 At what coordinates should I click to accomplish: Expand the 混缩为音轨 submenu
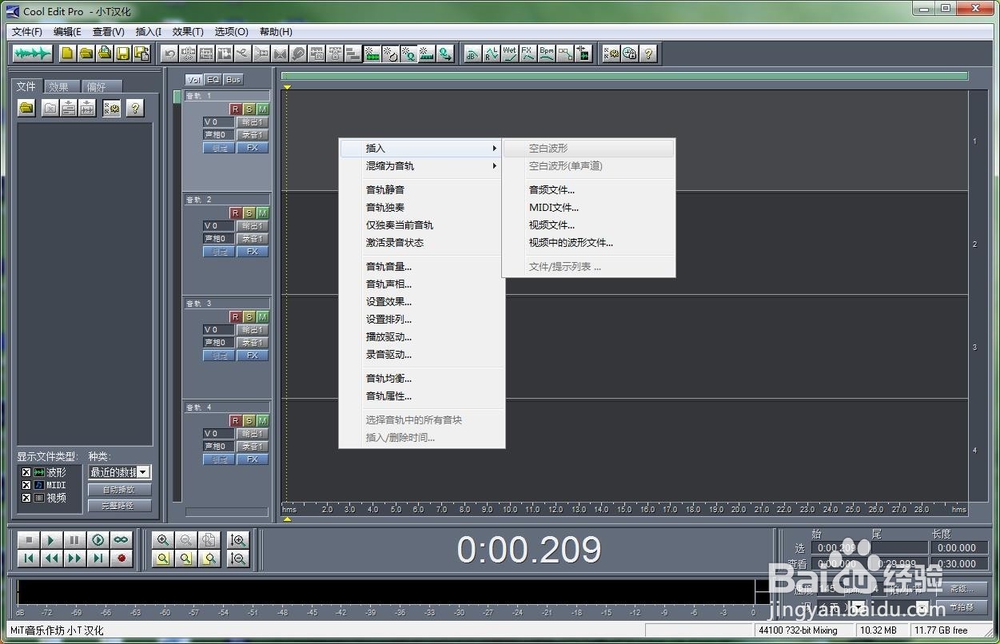(422, 166)
